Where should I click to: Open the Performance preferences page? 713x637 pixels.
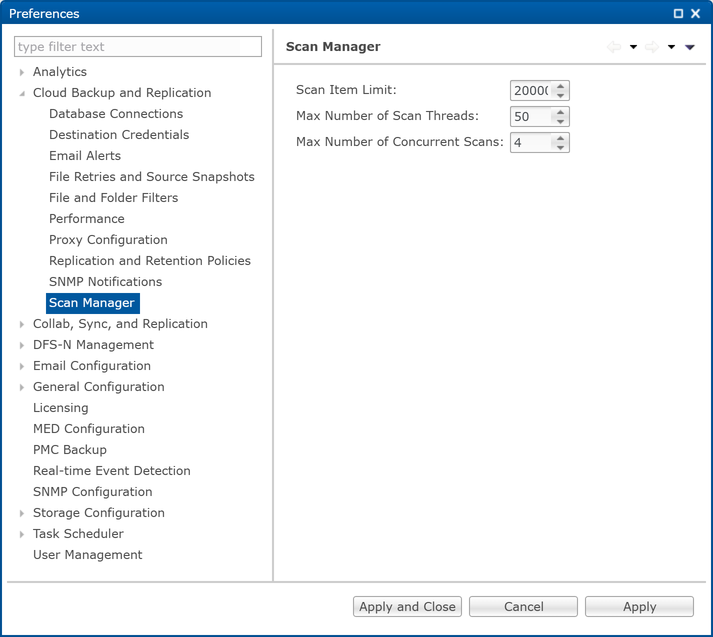(x=86, y=219)
